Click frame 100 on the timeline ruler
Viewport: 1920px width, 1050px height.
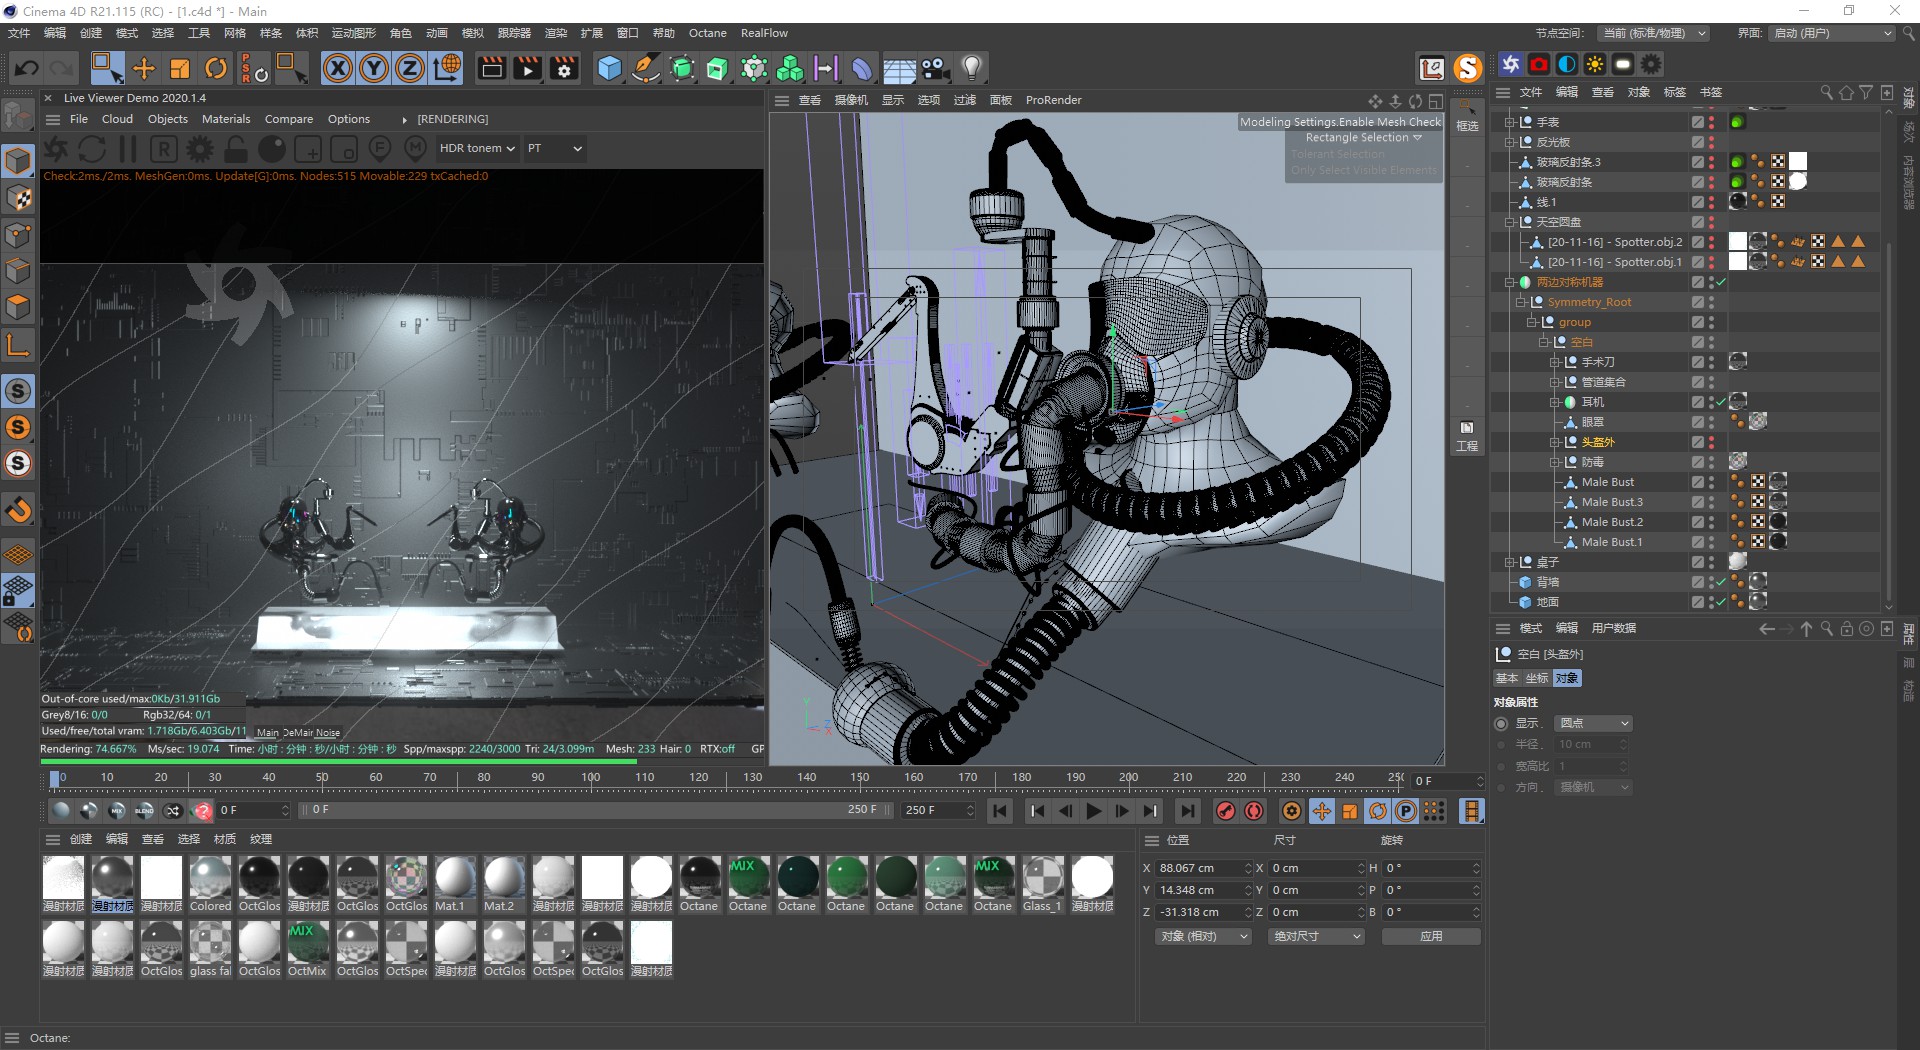coord(591,778)
